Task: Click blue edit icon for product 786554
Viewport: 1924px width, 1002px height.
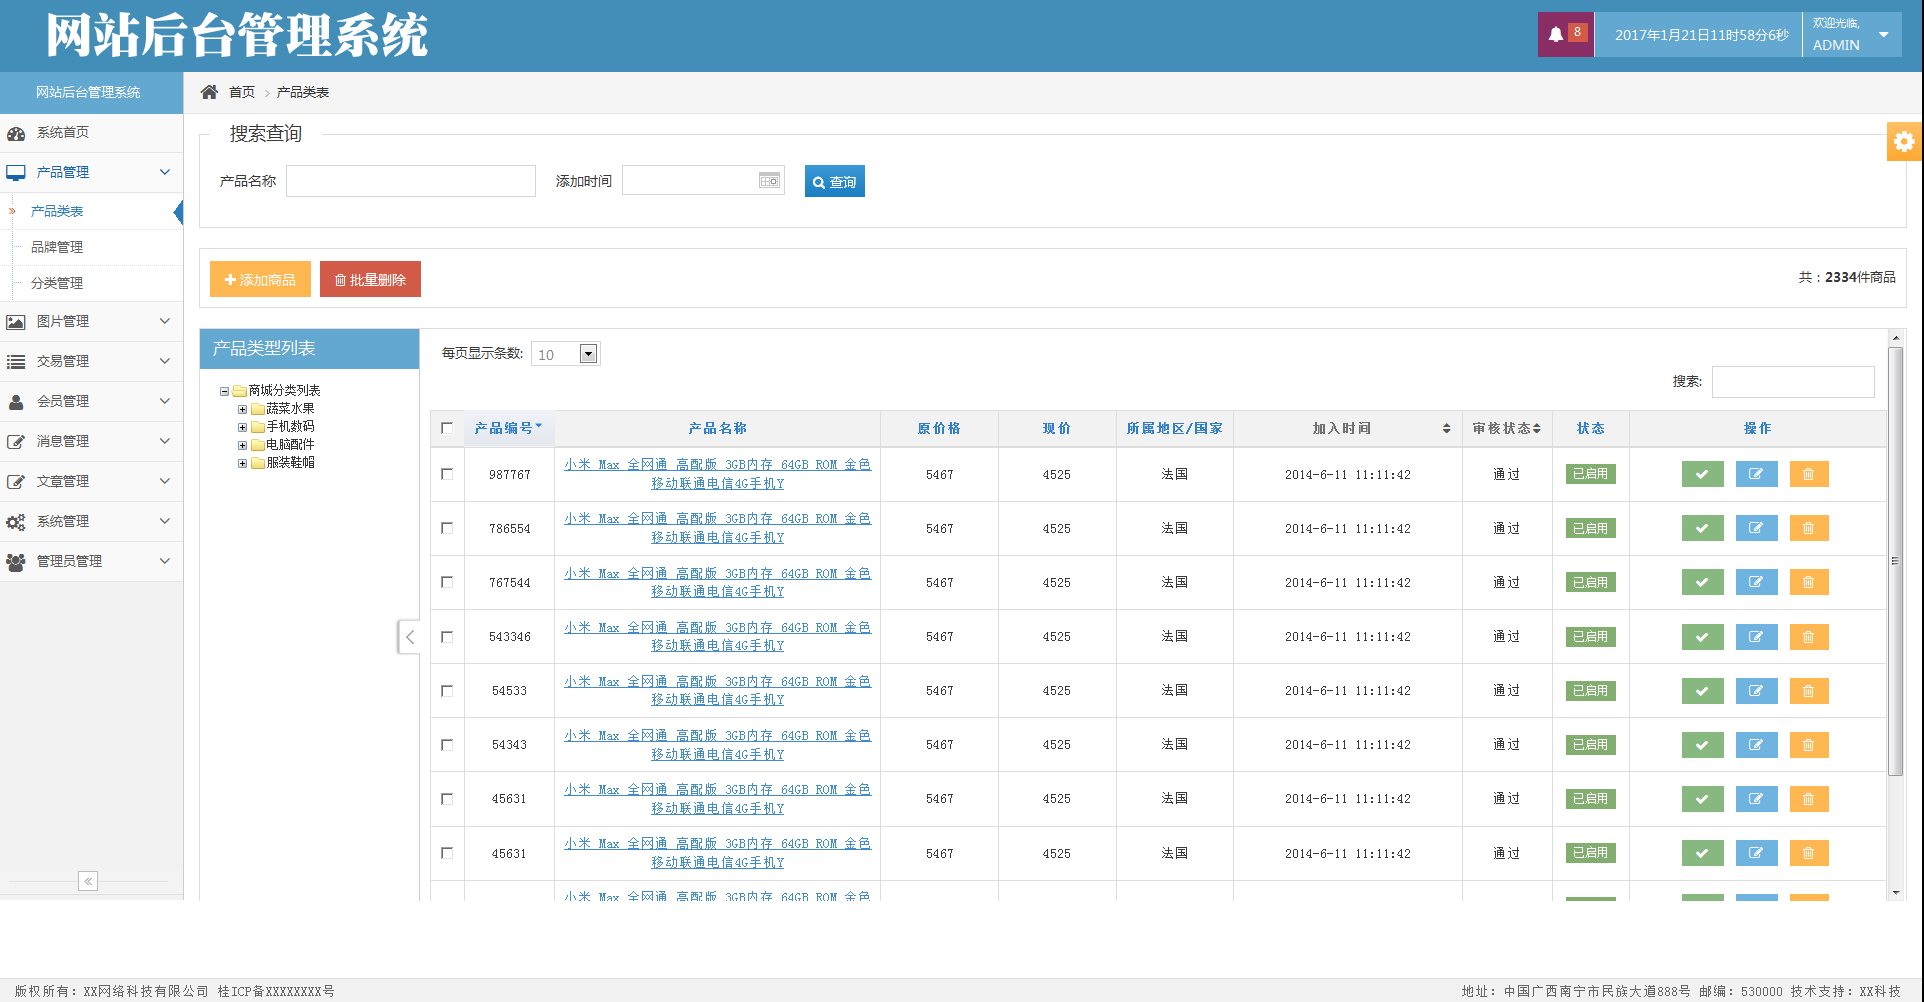Action: pos(1755,528)
